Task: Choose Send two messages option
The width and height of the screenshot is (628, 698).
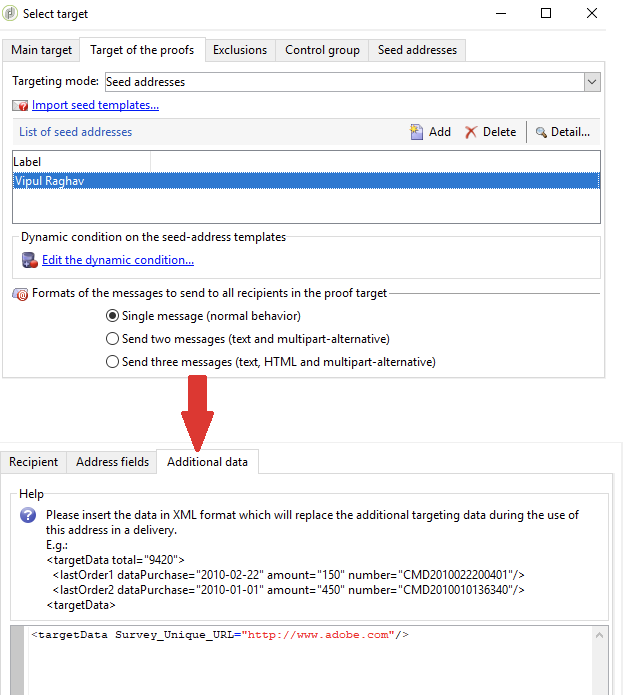Action: (x=113, y=339)
